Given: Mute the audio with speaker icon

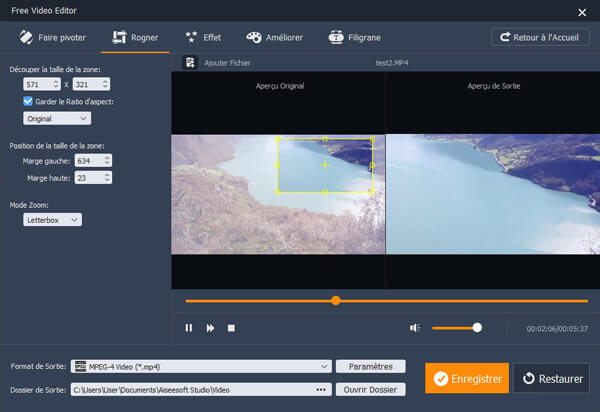Looking at the screenshot, I should pyautogui.click(x=414, y=327).
